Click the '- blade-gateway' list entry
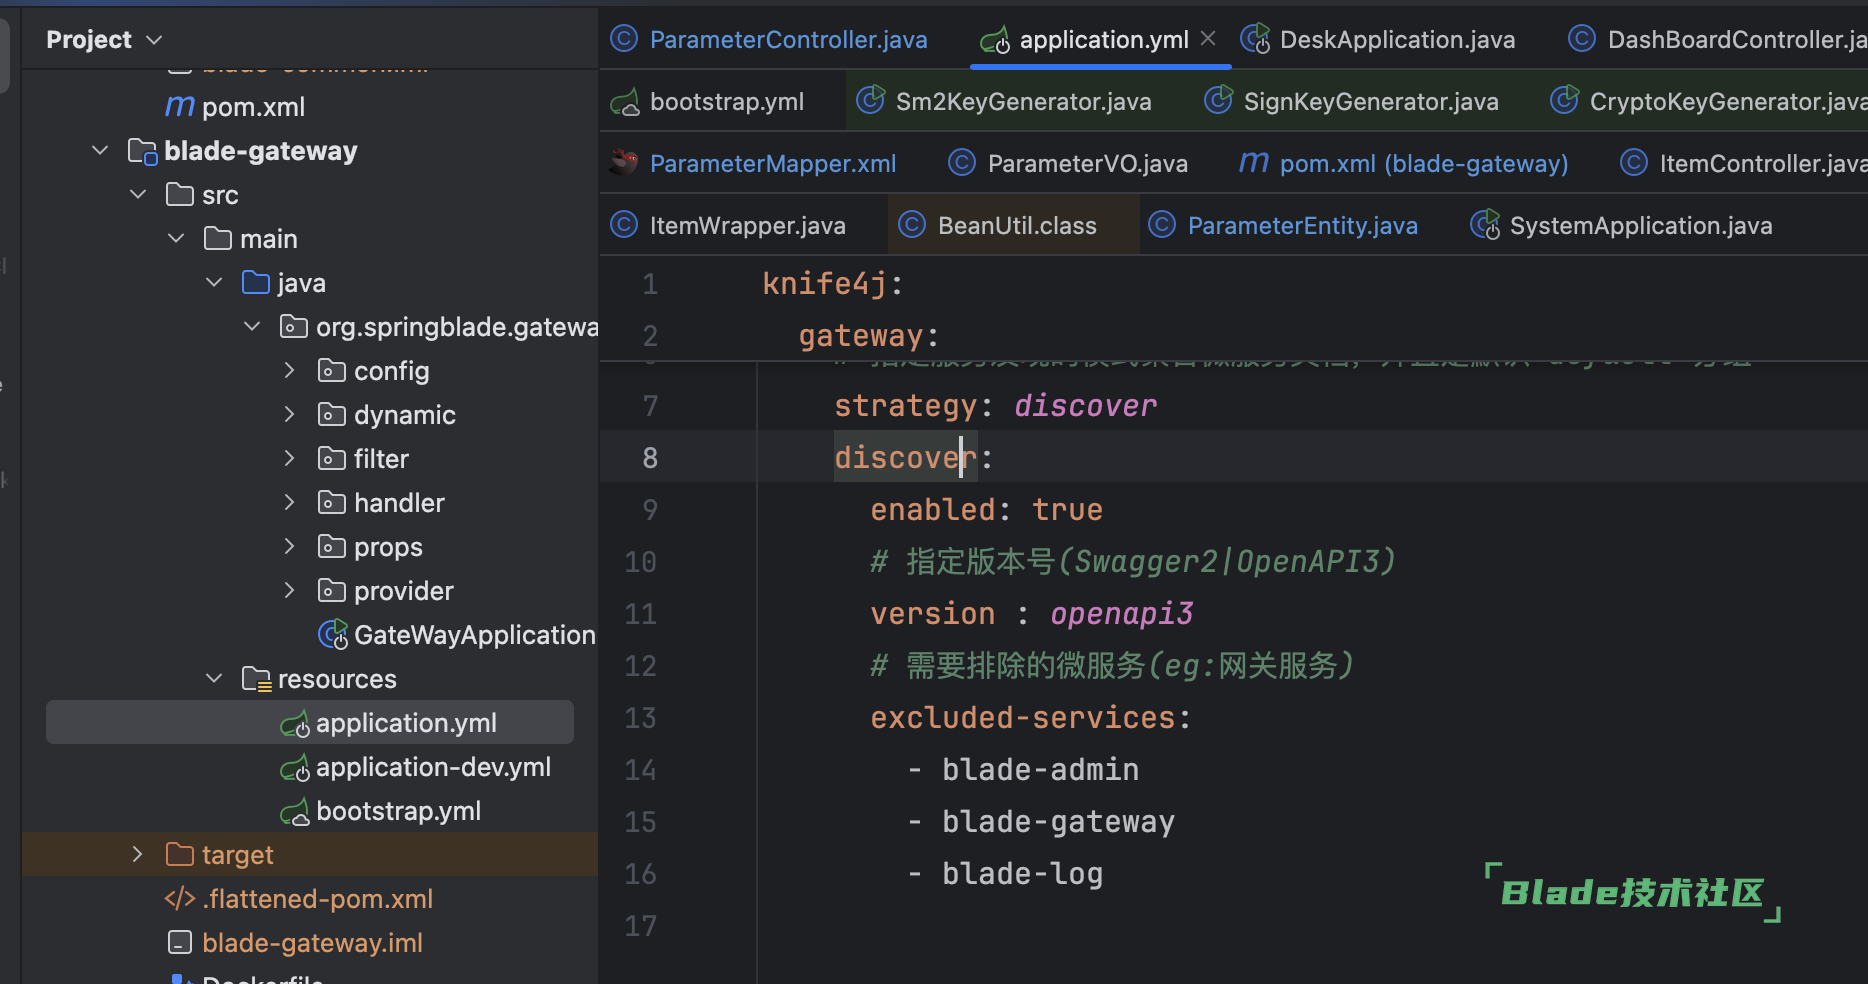Viewport: 1868px width, 984px height. coord(1041,822)
